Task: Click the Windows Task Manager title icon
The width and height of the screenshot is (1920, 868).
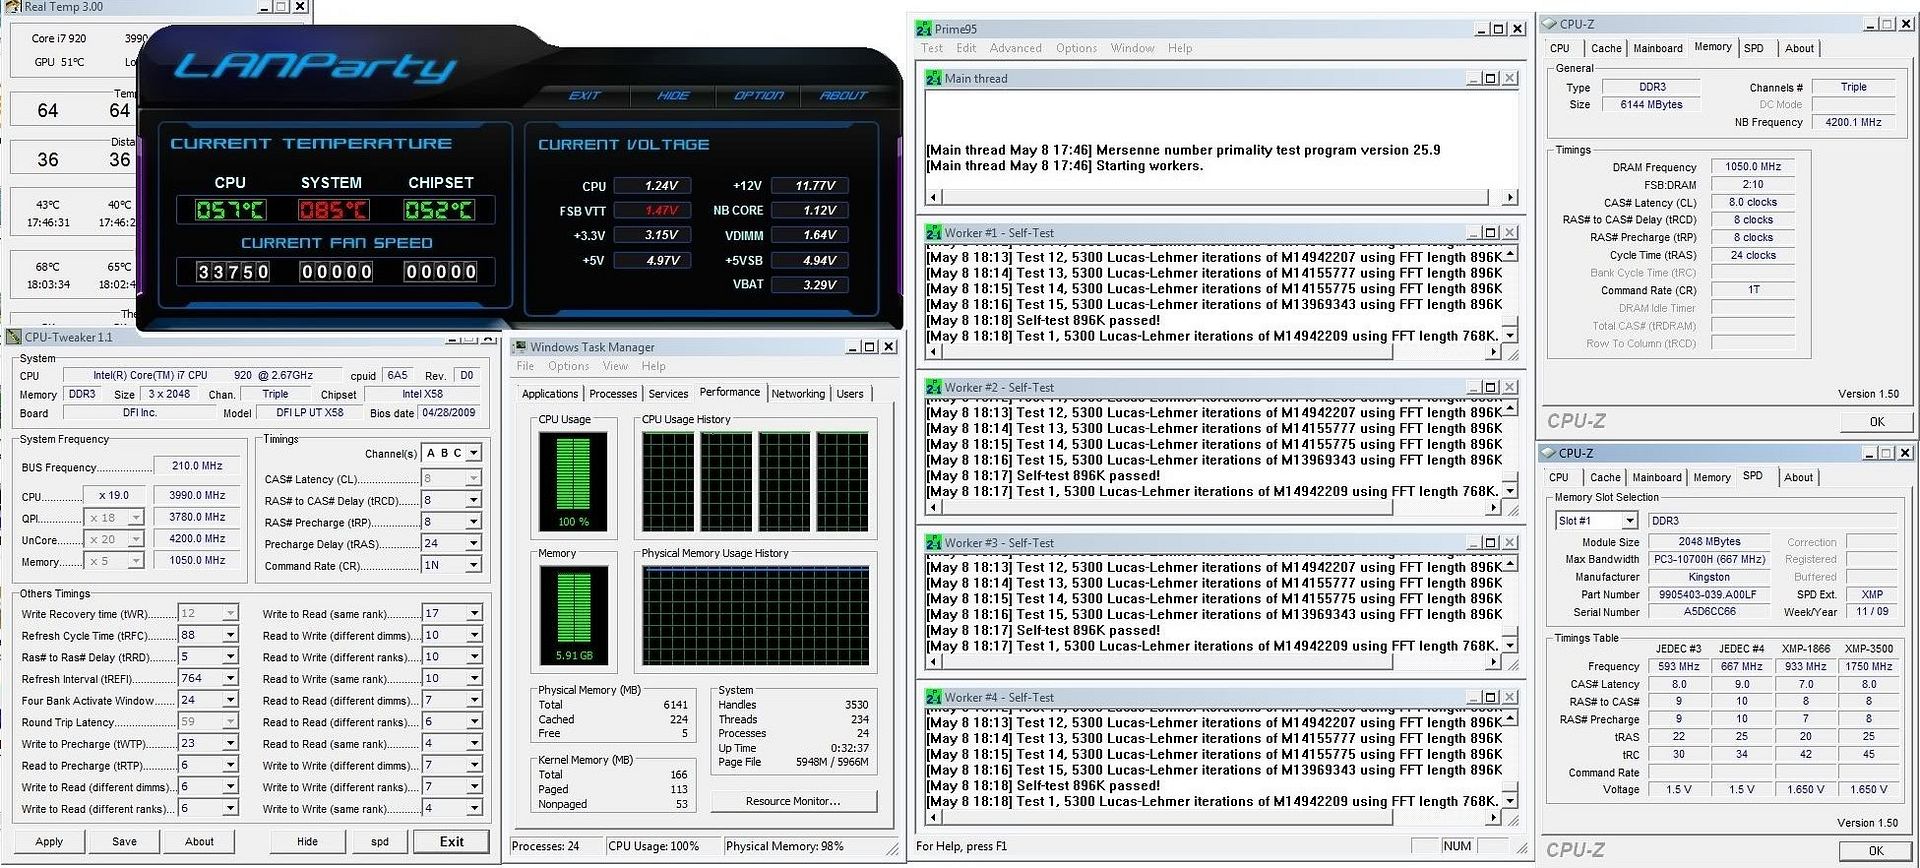Action: point(519,347)
